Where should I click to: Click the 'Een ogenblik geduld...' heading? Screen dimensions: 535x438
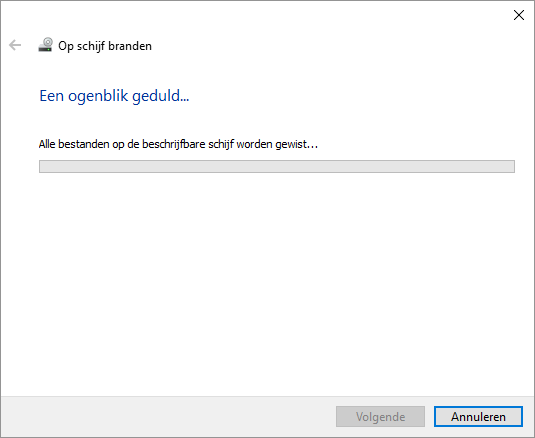(x=114, y=96)
